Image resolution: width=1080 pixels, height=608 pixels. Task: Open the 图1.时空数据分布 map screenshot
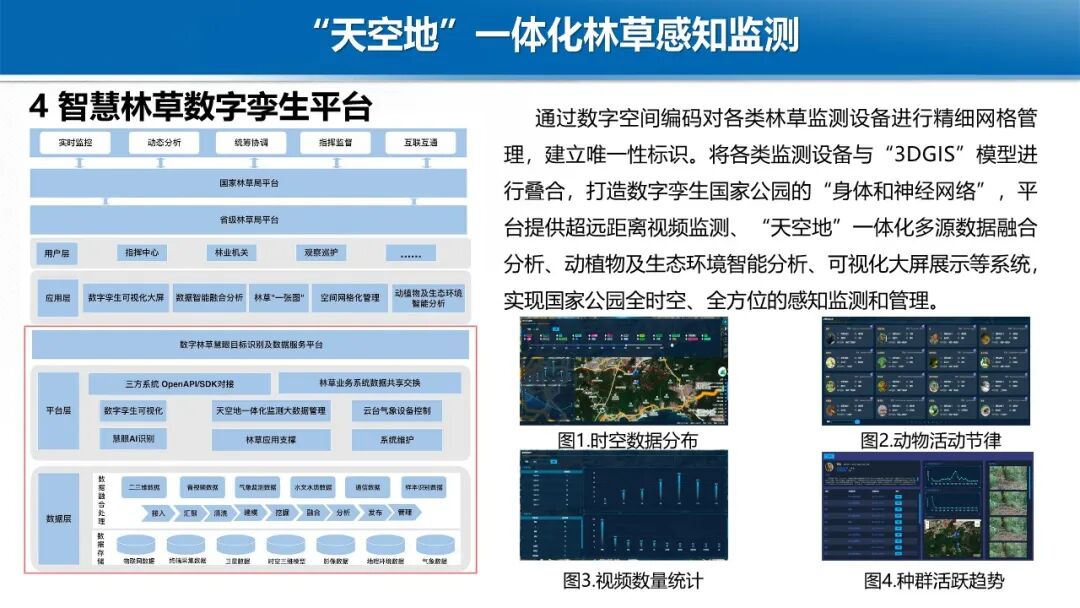pyautogui.click(x=623, y=372)
